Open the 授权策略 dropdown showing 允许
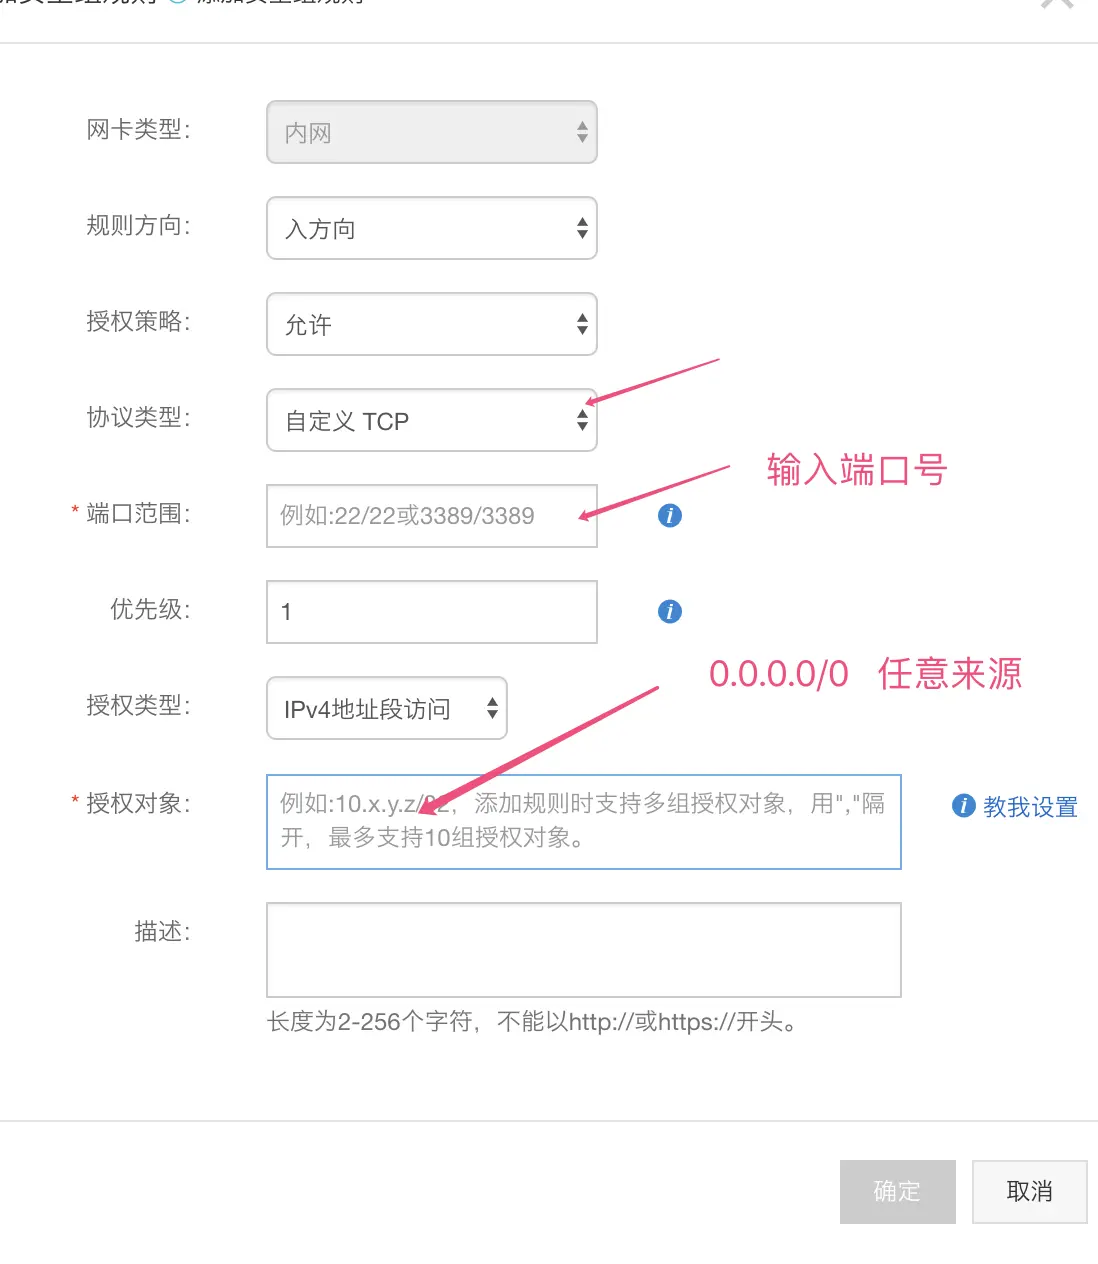1098x1264 pixels. [x=432, y=324]
